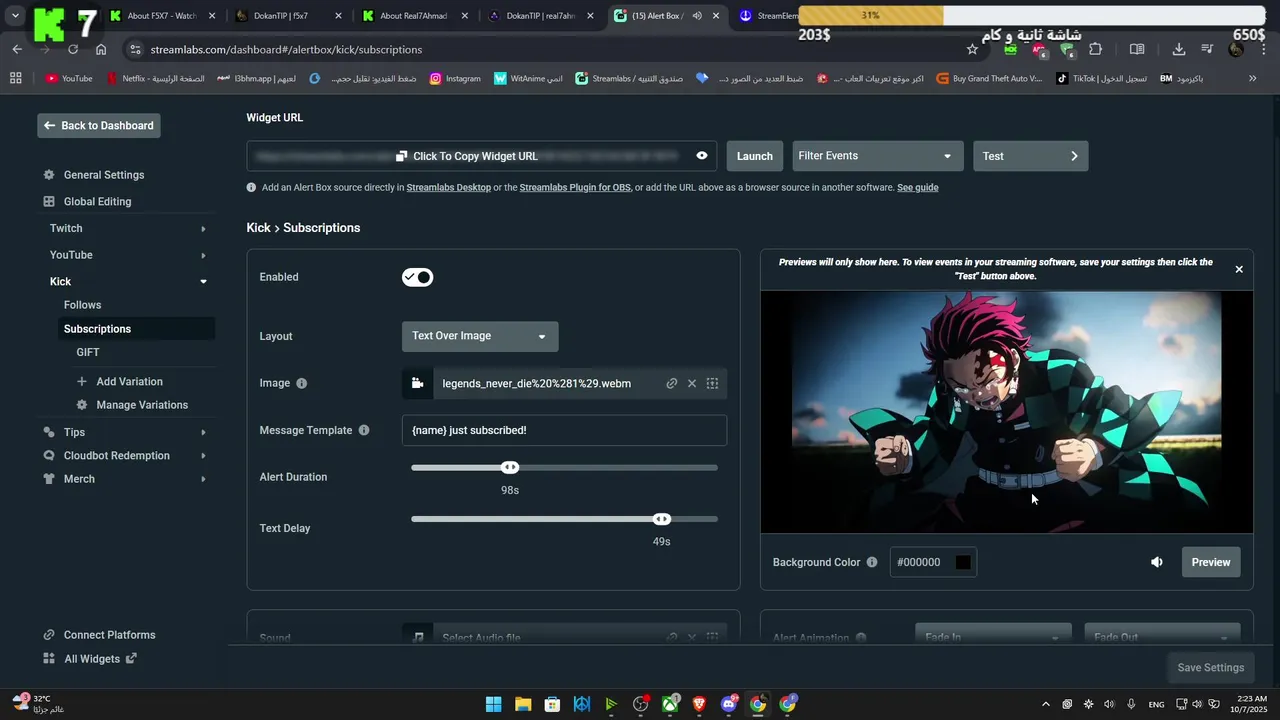Open Windows Start menu

[493, 704]
